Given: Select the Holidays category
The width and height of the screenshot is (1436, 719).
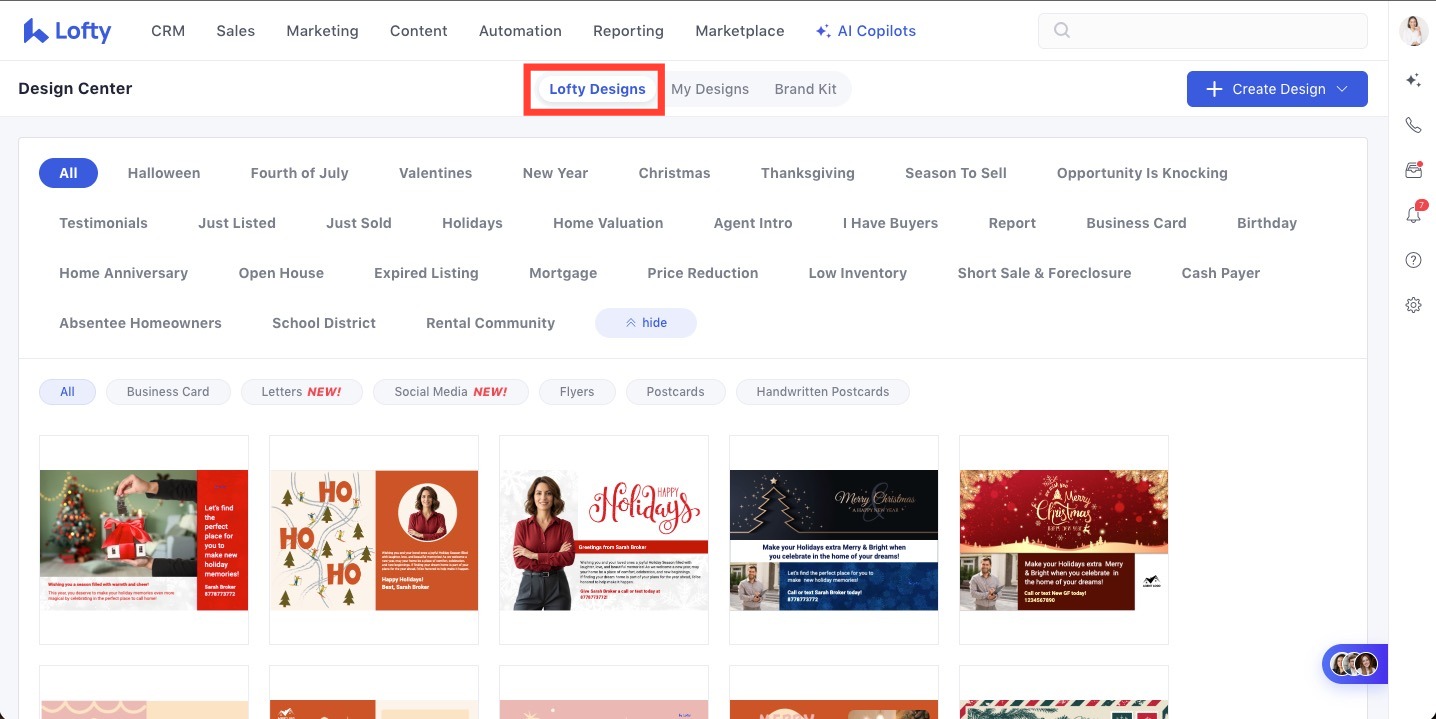Looking at the screenshot, I should click(x=472, y=223).
